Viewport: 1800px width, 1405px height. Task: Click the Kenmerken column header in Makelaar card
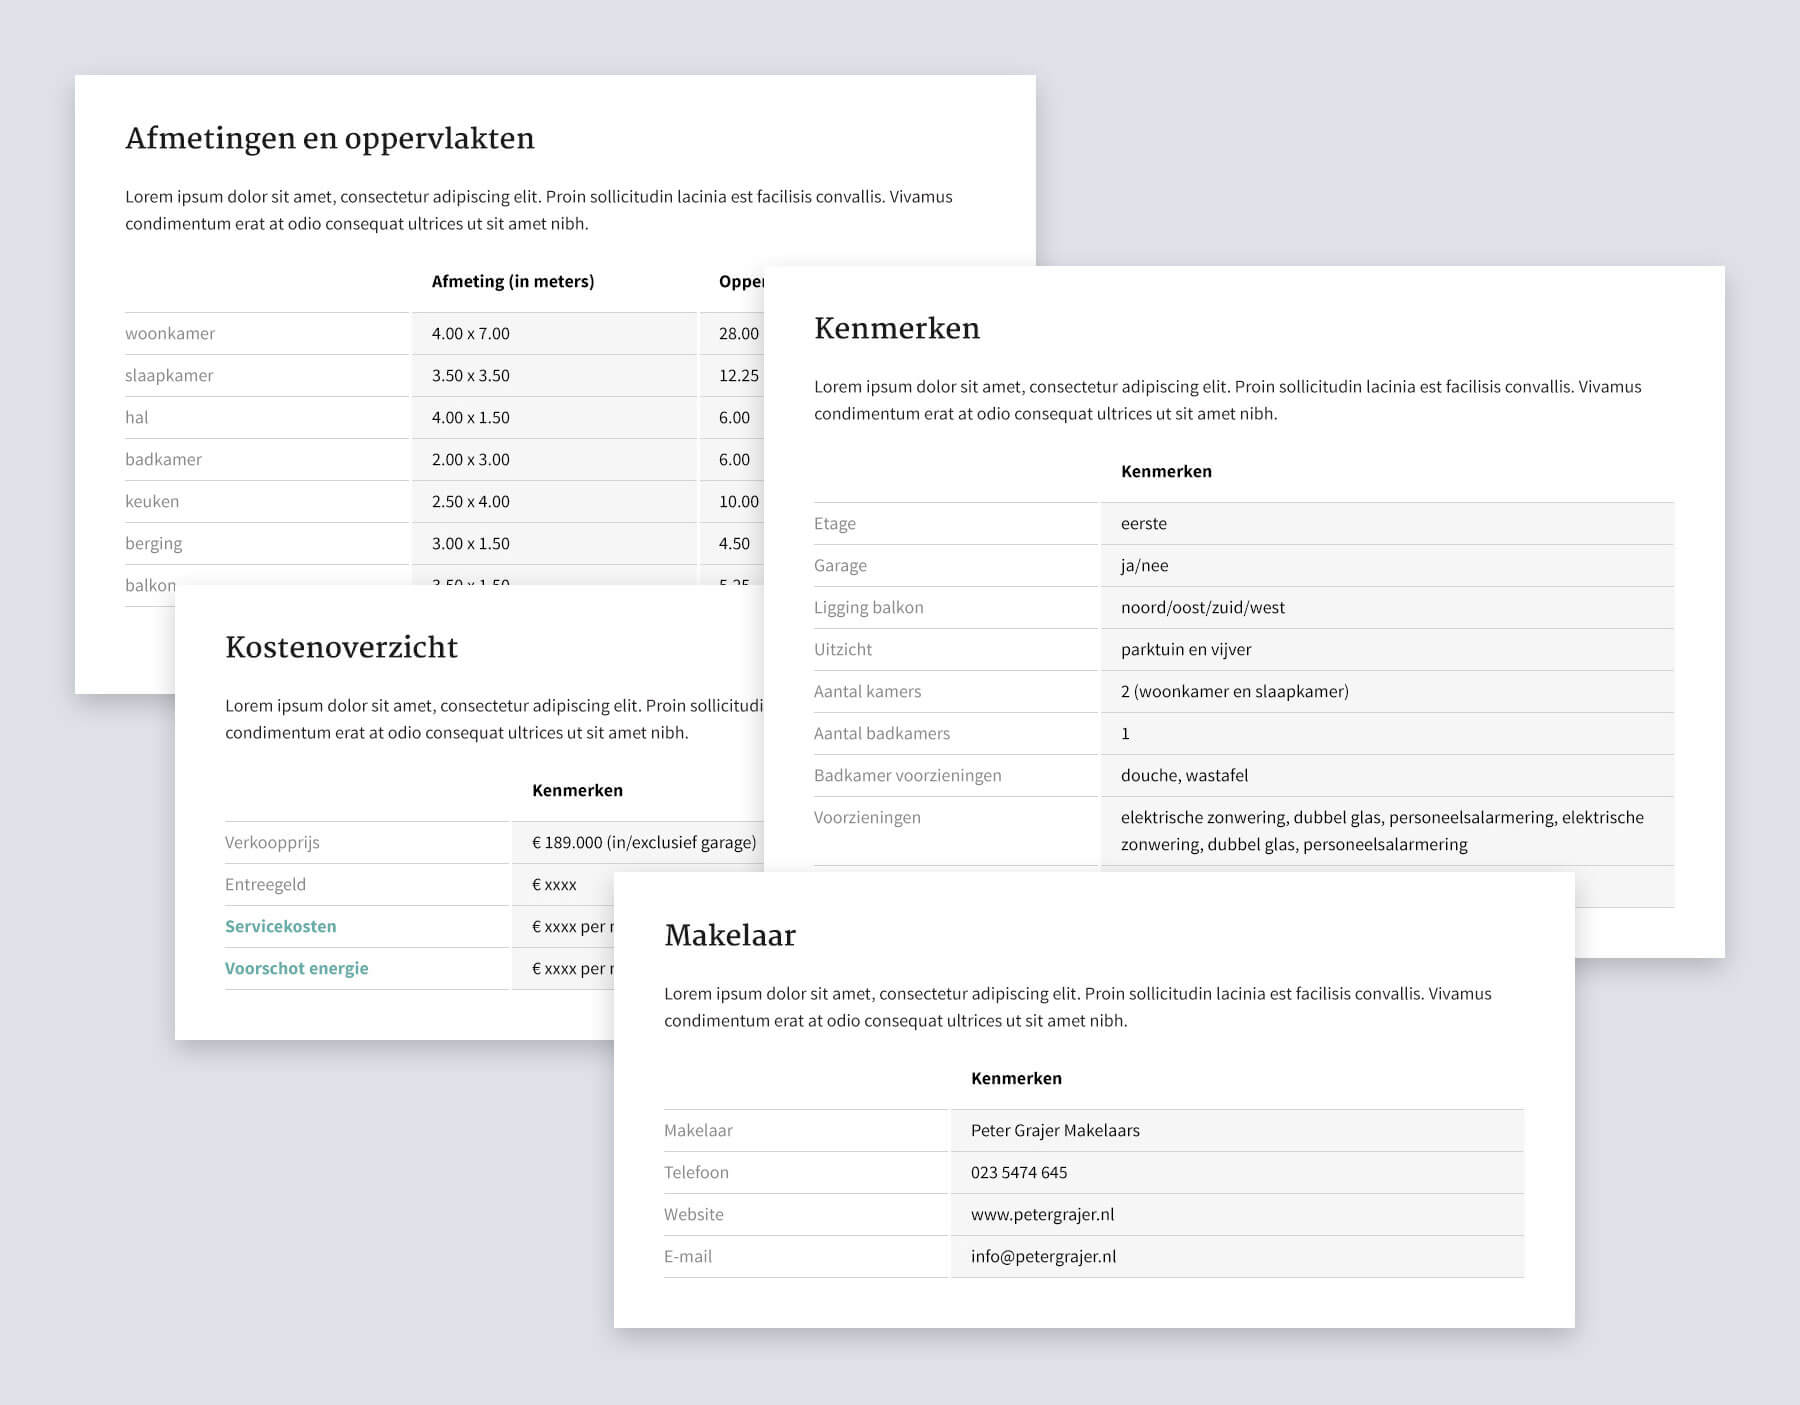(x=1016, y=1078)
